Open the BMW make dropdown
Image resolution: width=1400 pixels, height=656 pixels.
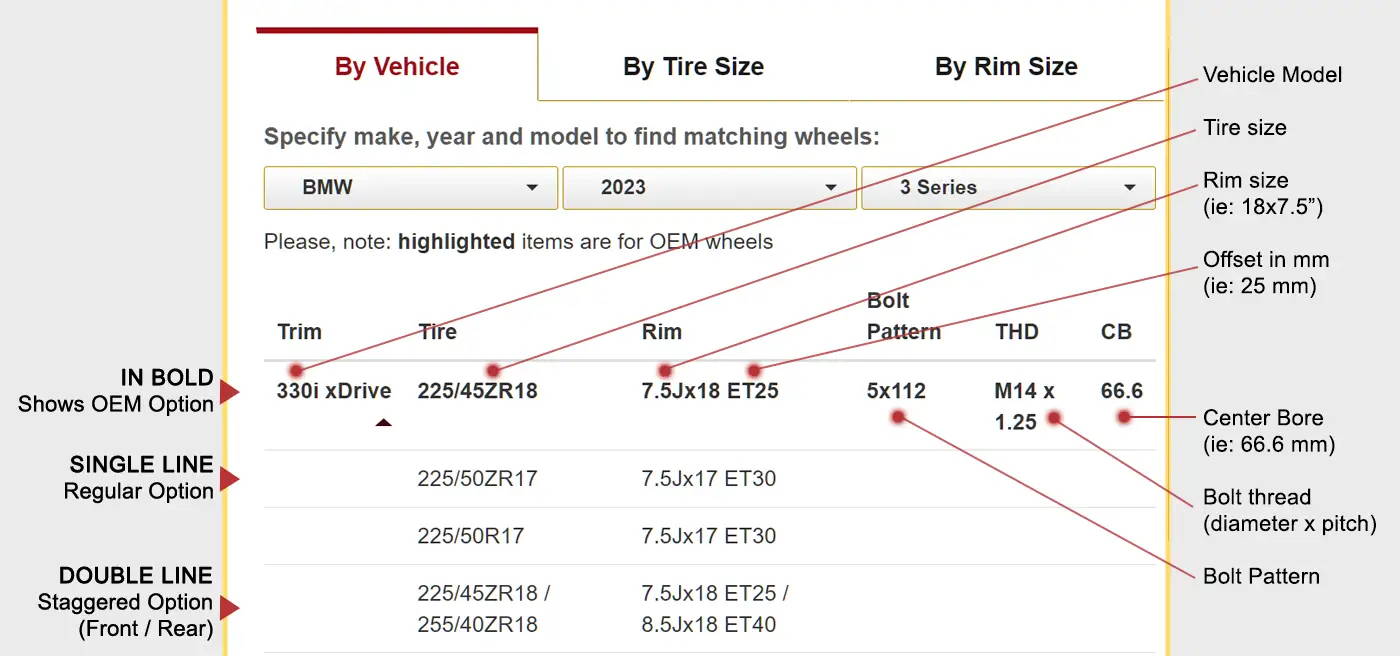pos(411,187)
